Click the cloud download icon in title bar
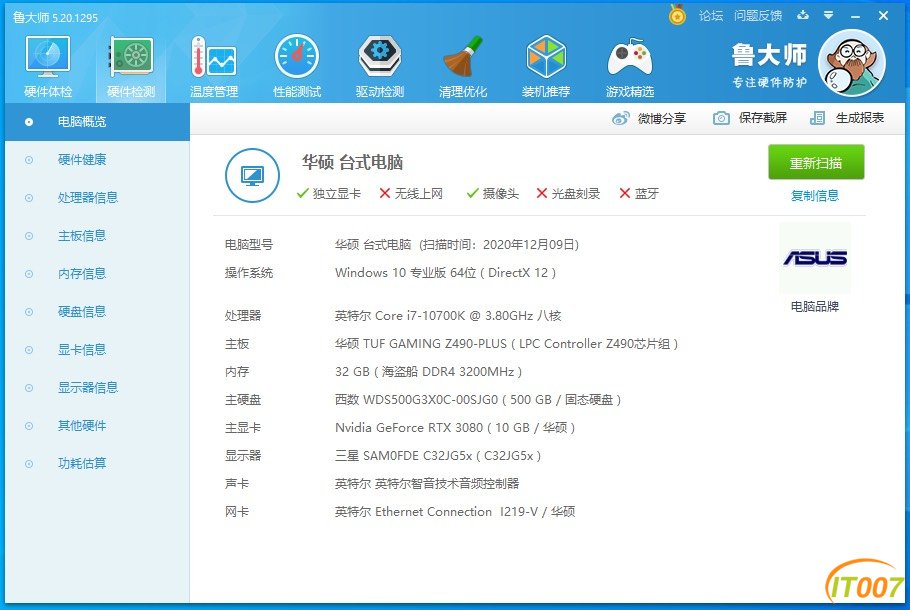 tap(803, 15)
